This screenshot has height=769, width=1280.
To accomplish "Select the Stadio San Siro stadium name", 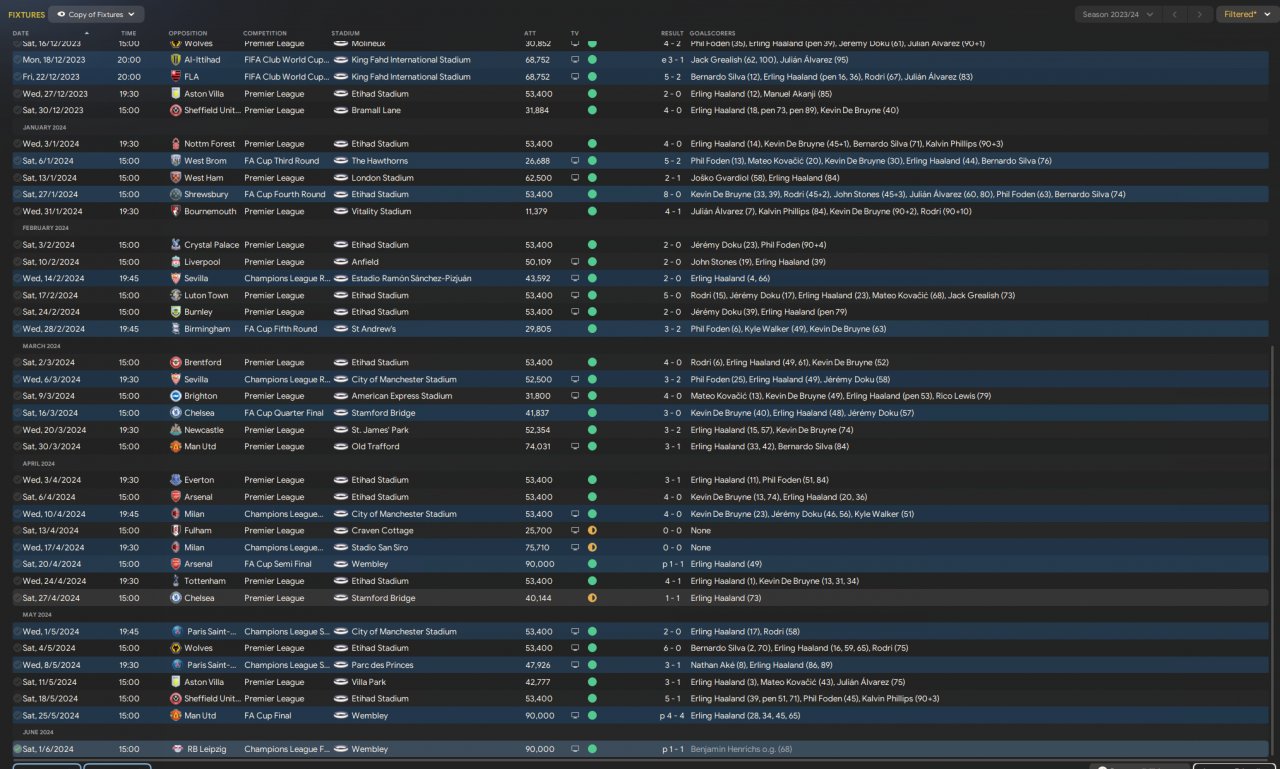I will 380,548.
